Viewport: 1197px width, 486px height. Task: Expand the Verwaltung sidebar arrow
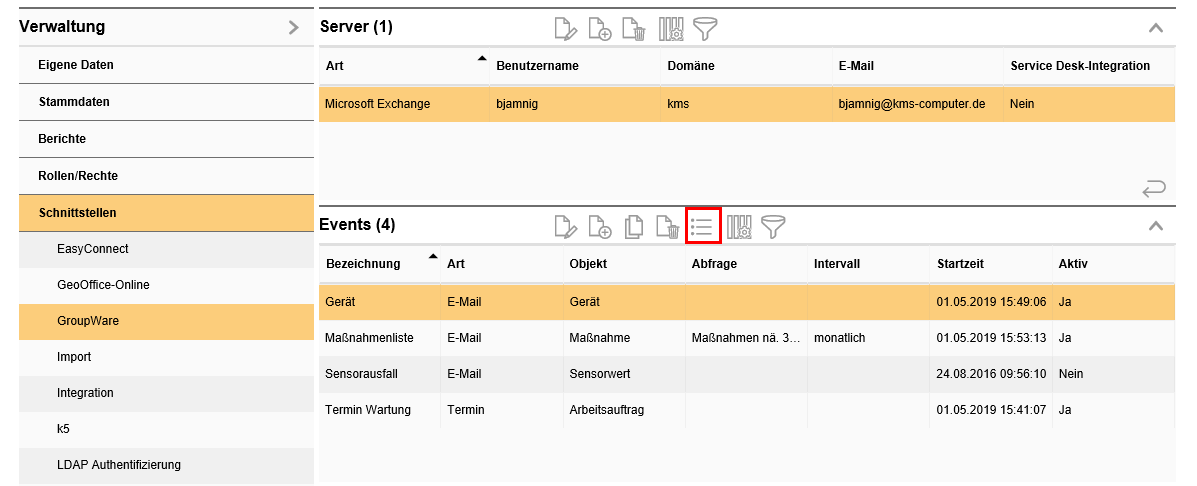point(293,28)
